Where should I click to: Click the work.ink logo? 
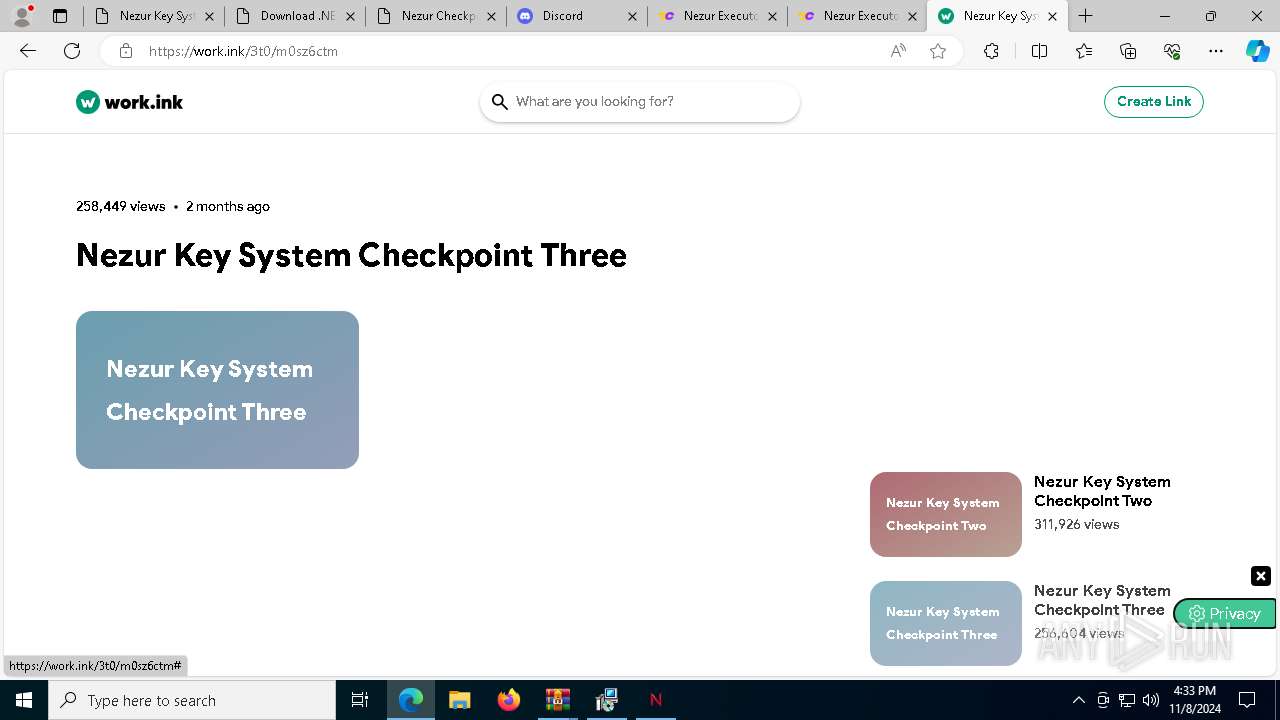click(129, 102)
